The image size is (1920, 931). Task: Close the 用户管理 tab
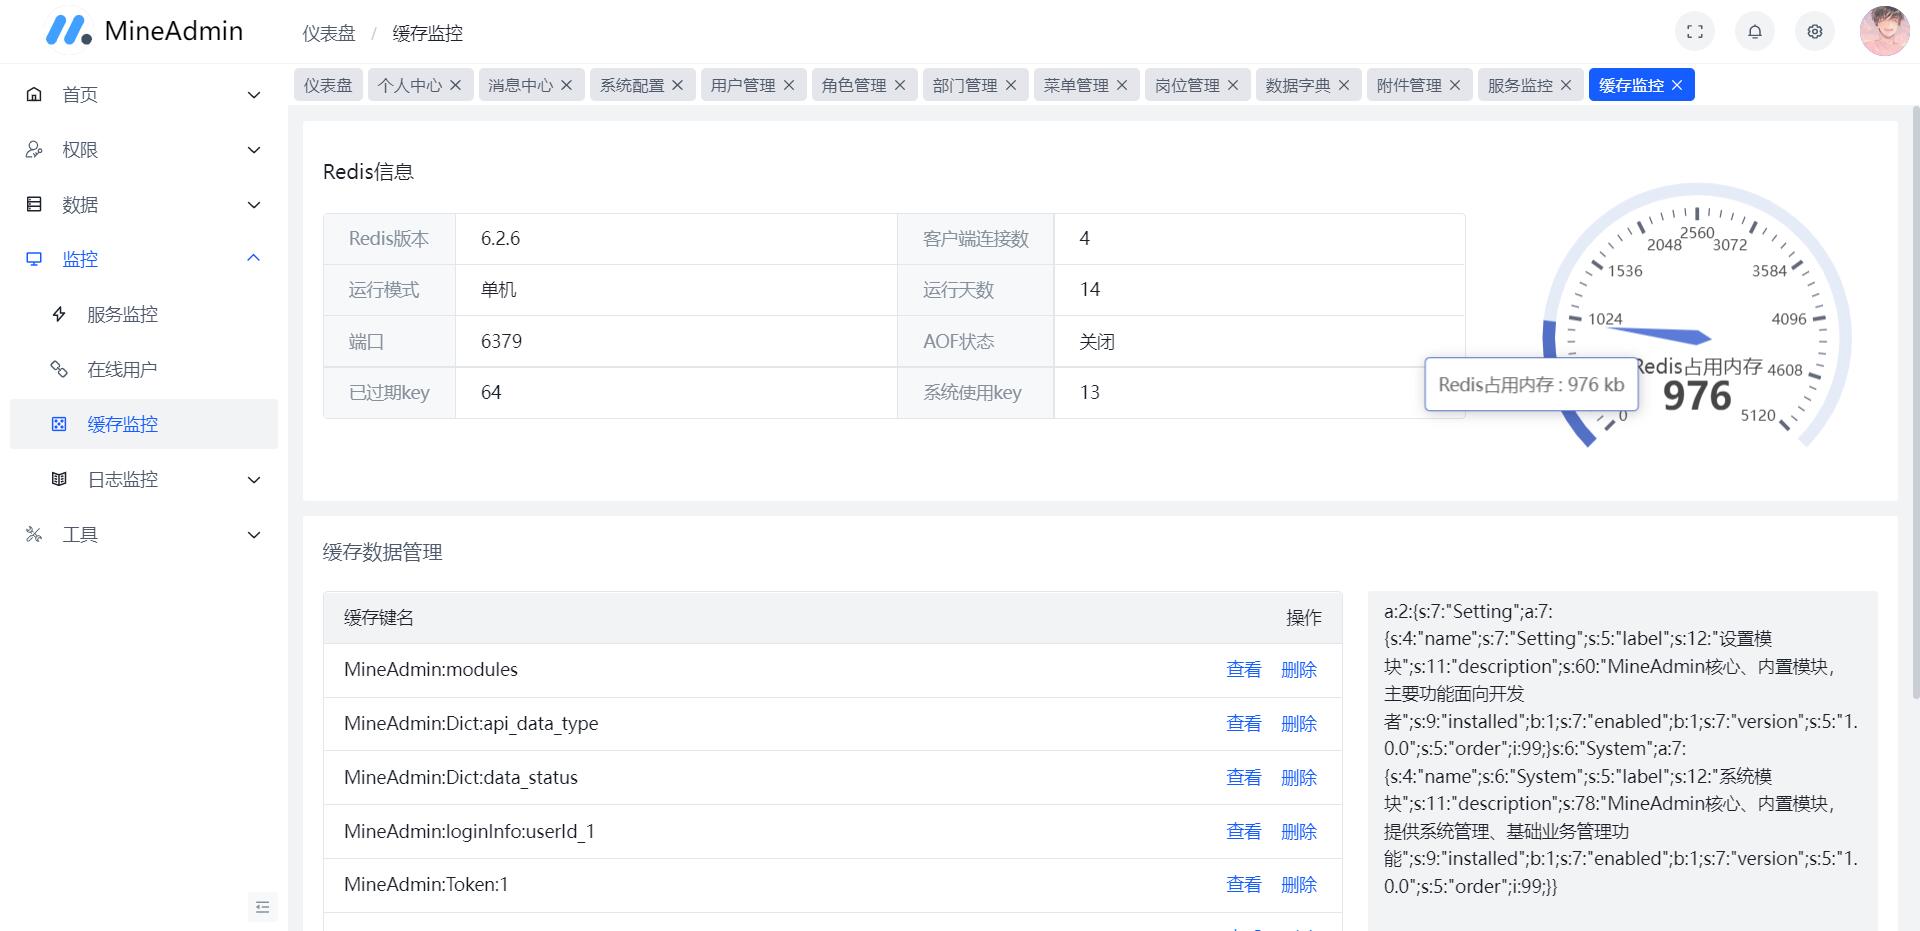(789, 85)
